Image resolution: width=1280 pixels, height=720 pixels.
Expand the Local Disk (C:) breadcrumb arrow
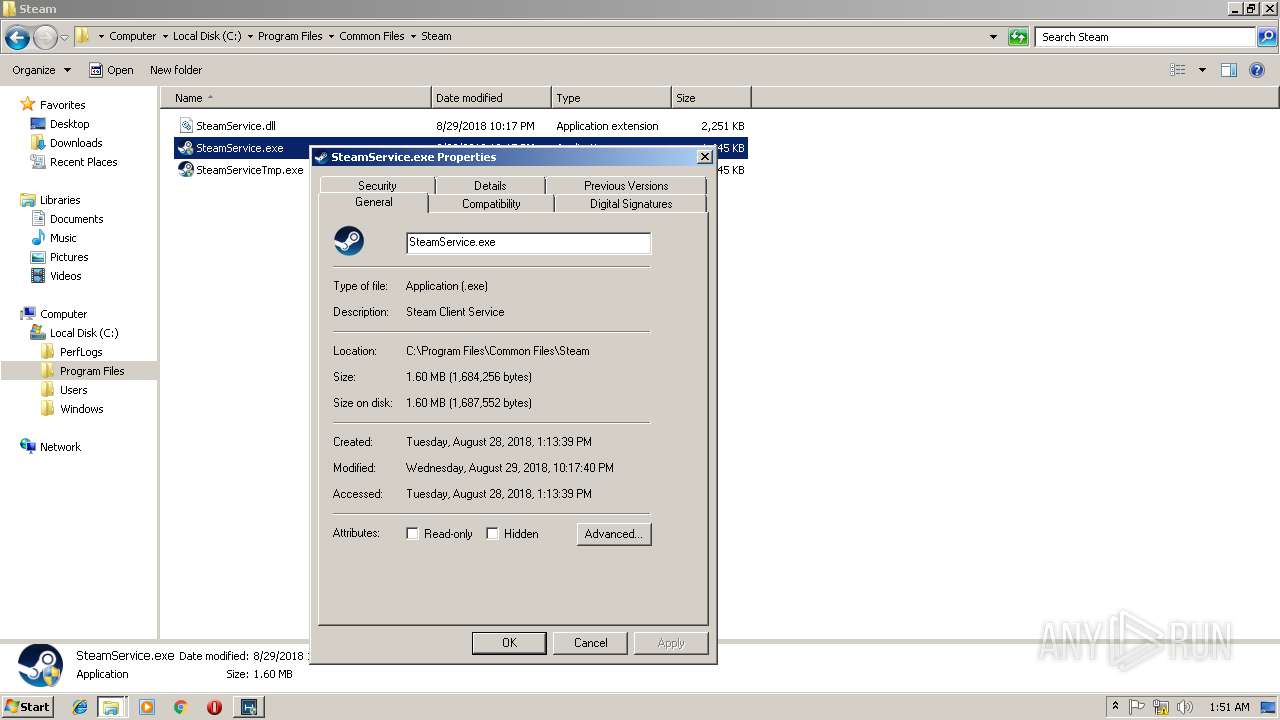tap(250, 36)
